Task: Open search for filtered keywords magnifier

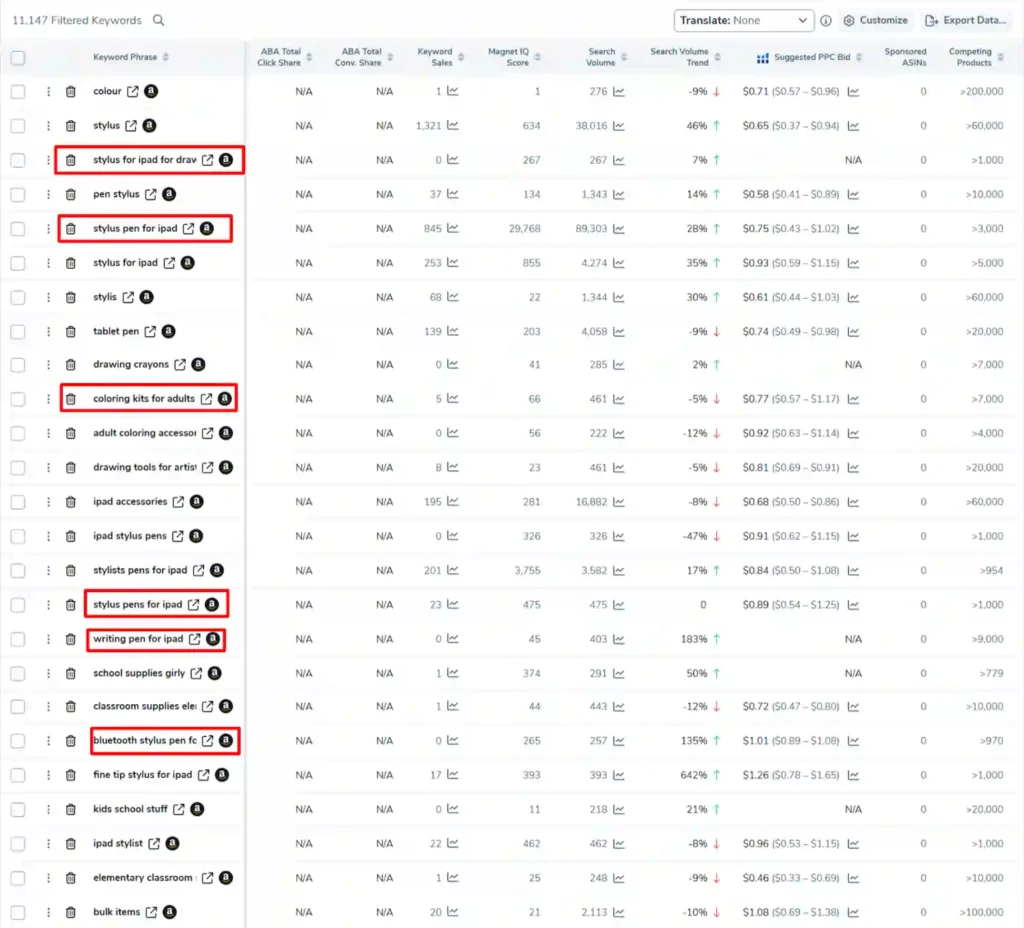Action: 159,20
